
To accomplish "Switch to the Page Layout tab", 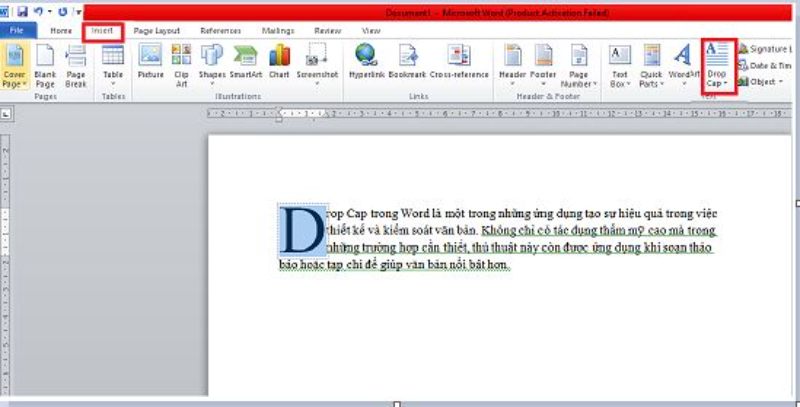I will click(157, 31).
